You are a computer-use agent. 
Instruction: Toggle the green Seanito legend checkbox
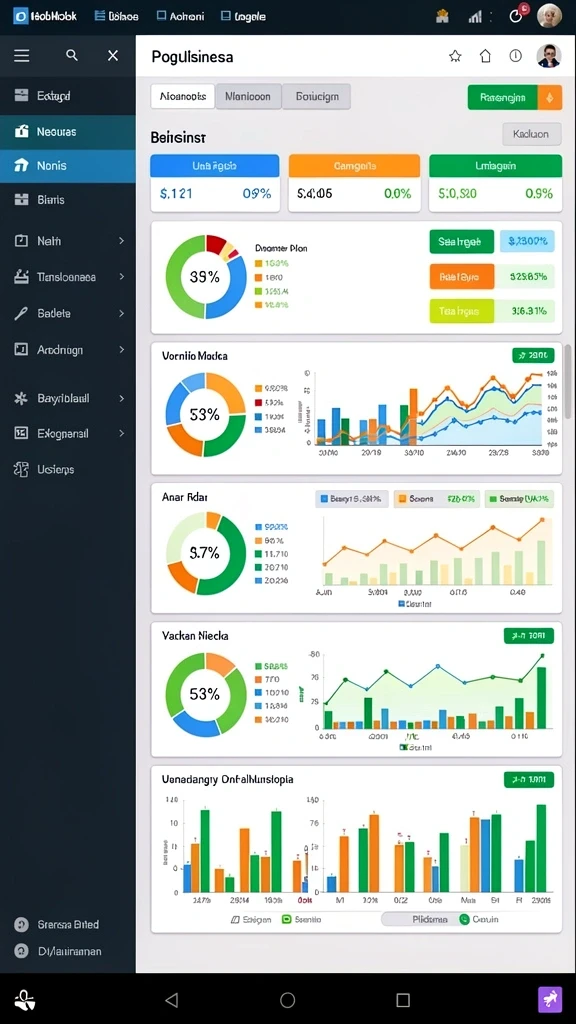pyautogui.click(x=286, y=919)
